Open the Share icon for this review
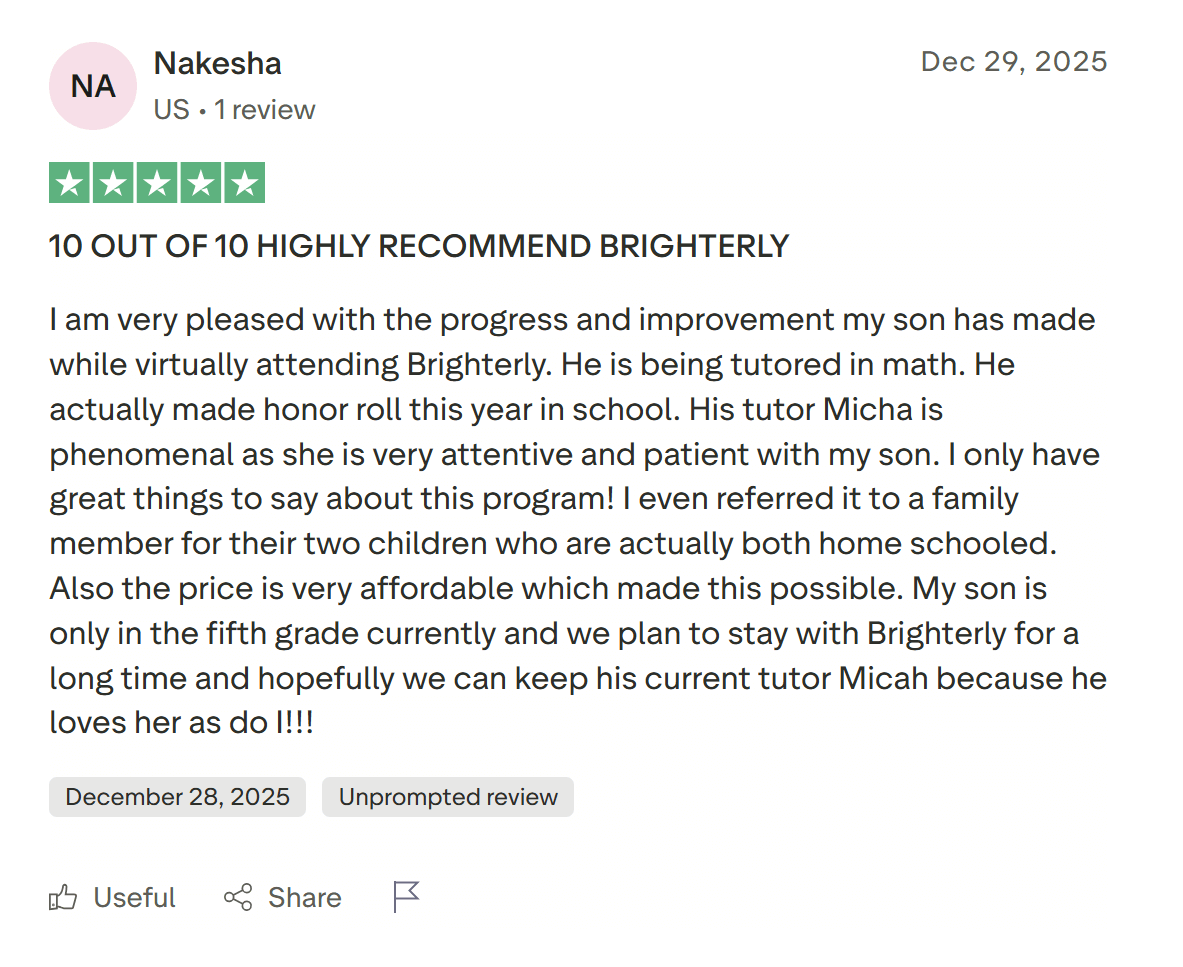The image size is (1183, 967). click(238, 897)
